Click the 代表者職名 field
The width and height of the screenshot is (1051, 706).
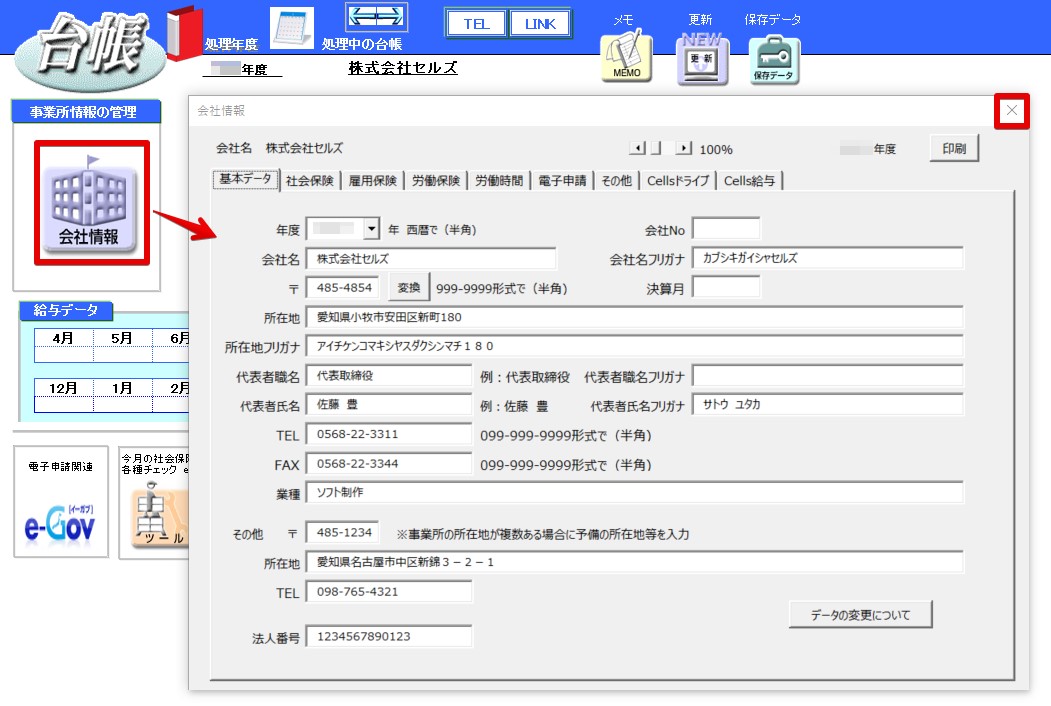389,375
